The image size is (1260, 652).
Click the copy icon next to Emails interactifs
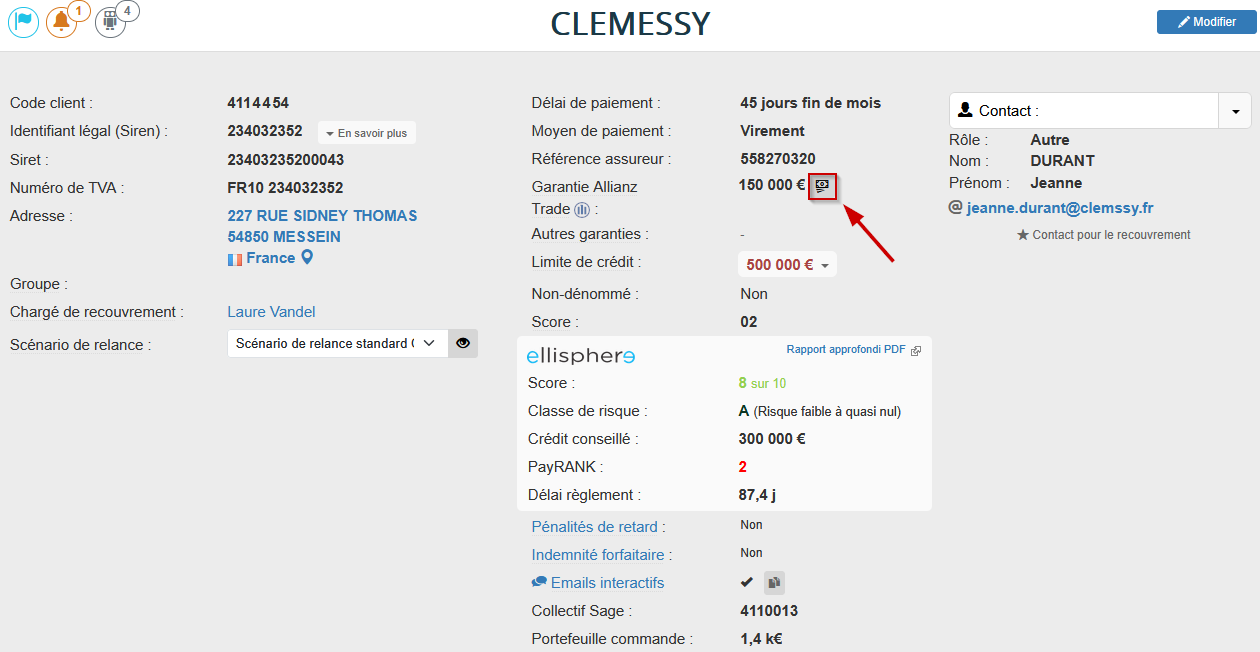(x=774, y=583)
